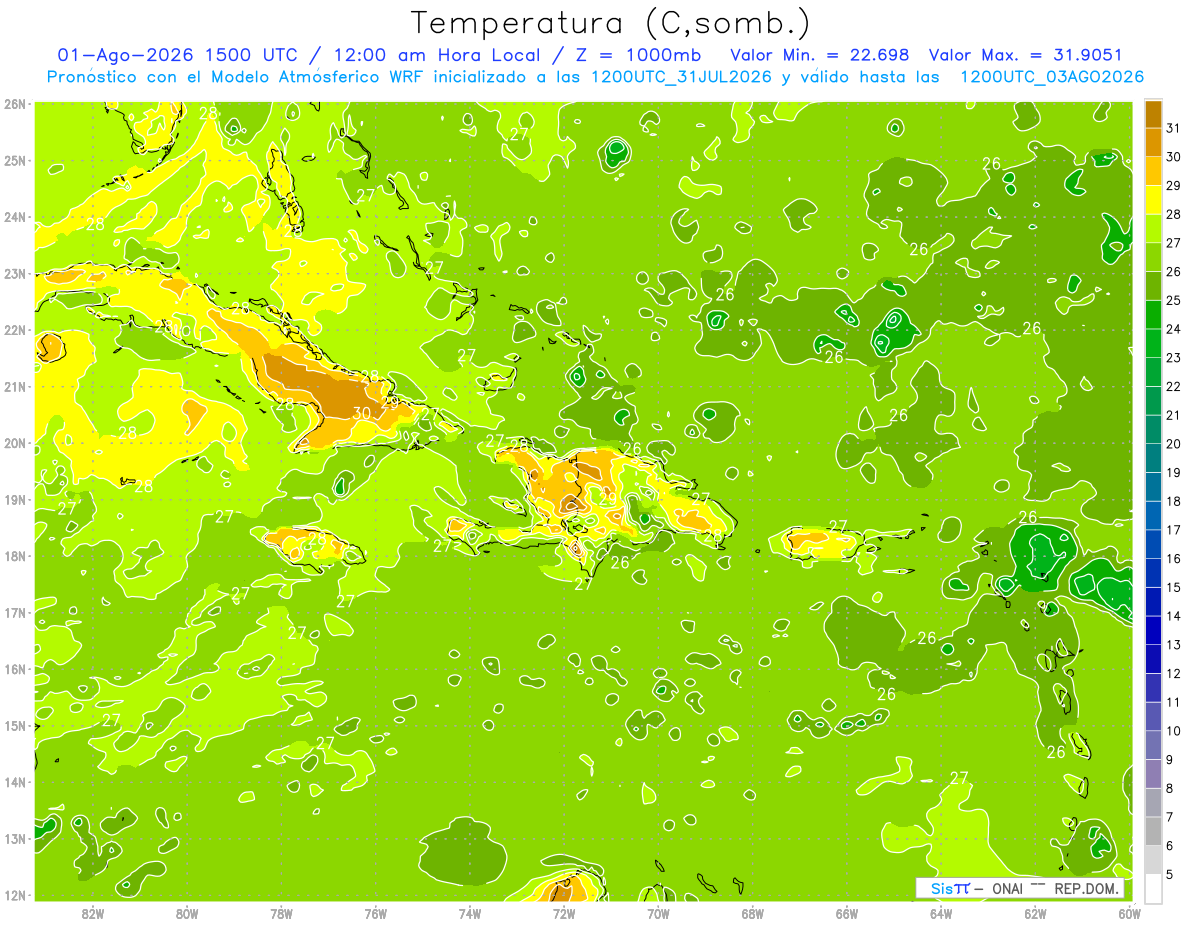The height and width of the screenshot is (927, 1200).
Task: Click the 82W longitude axis label
Action: (x=93, y=913)
